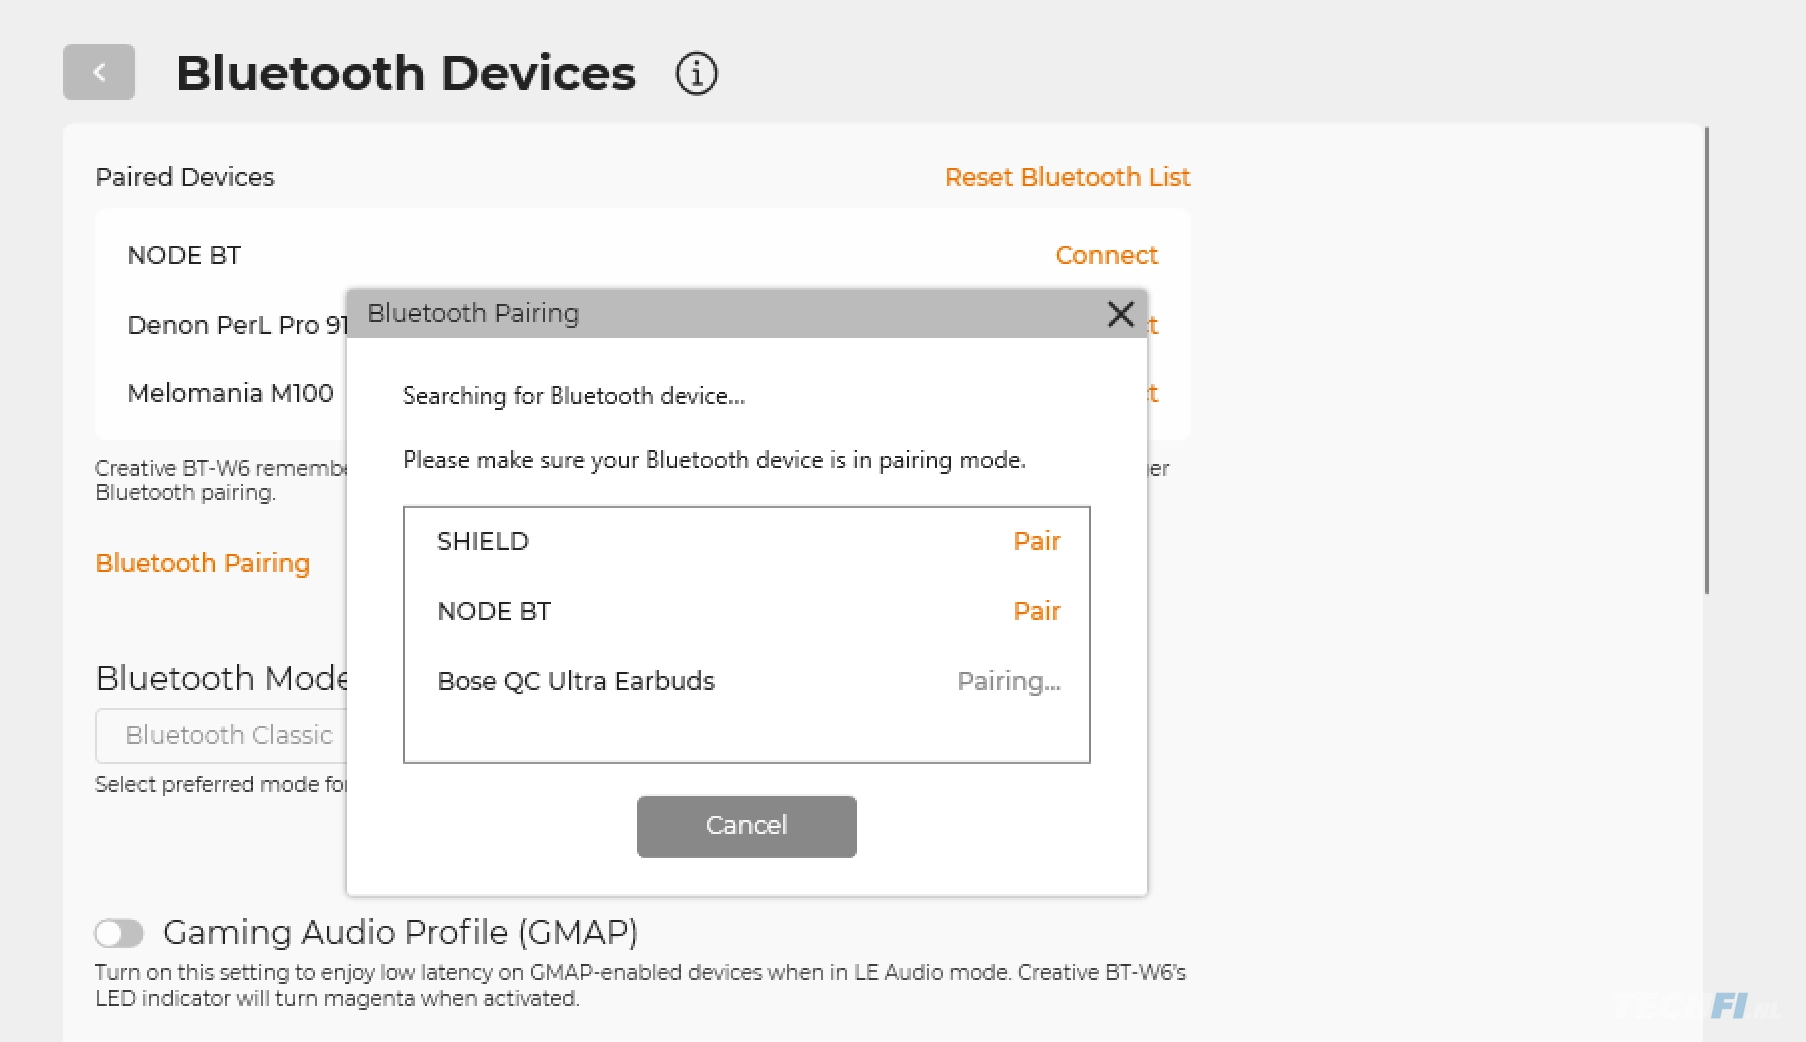
Task: Click the Pairing... status for Bose earbuds
Action: point(1008,682)
